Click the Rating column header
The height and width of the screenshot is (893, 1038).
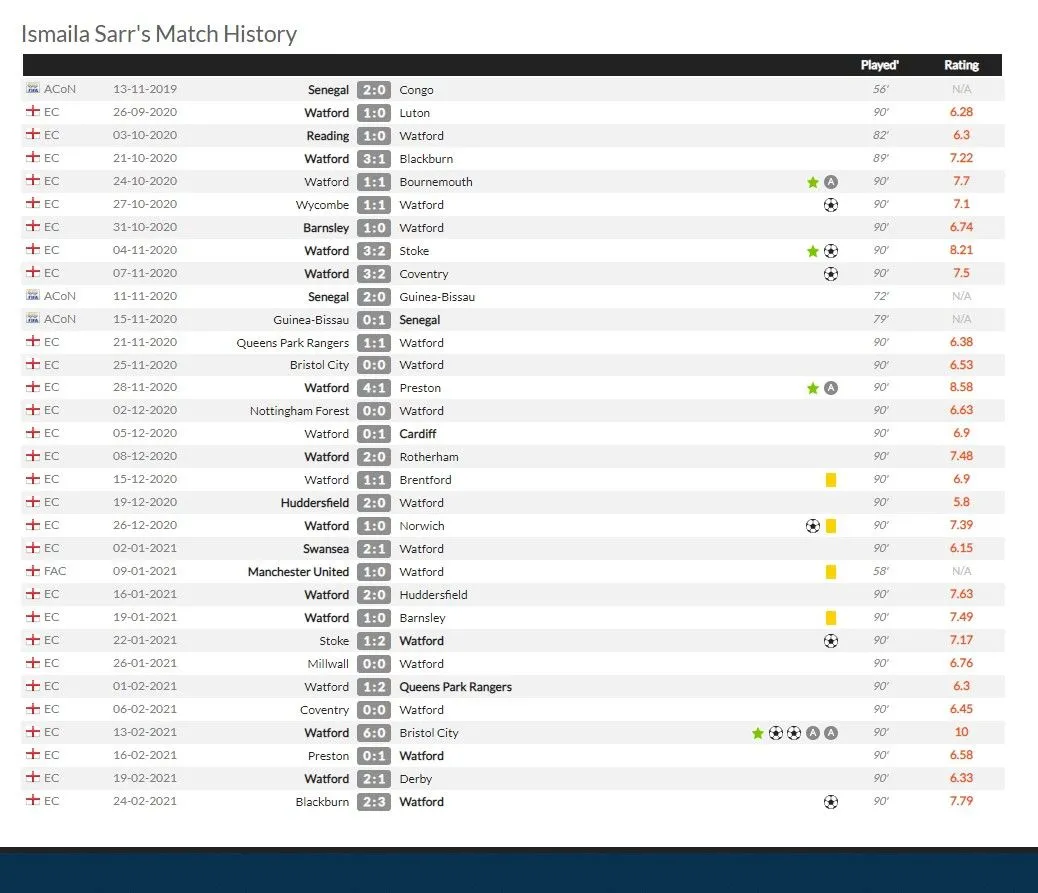pyautogui.click(x=961, y=65)
